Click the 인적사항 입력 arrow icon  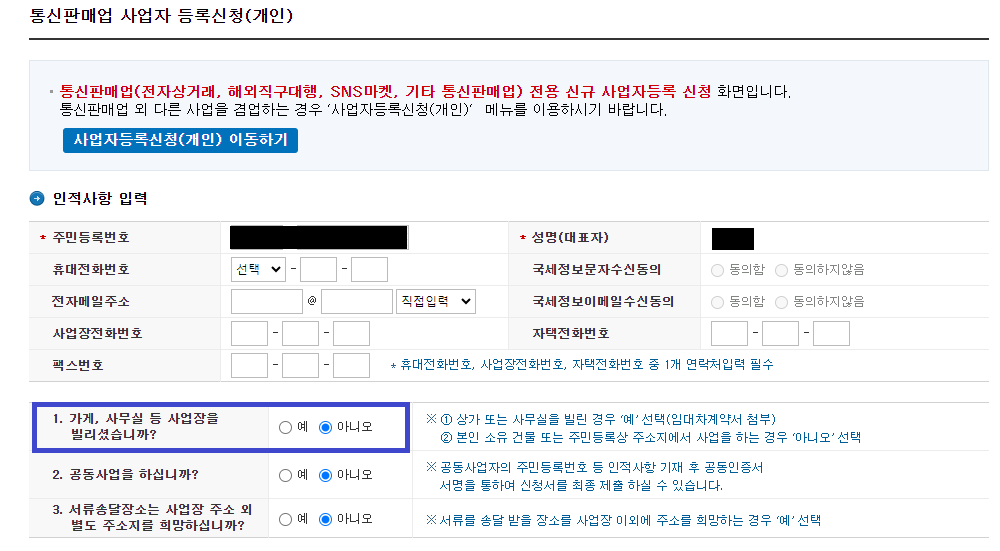pyautogui.click(x=37, y=198)
